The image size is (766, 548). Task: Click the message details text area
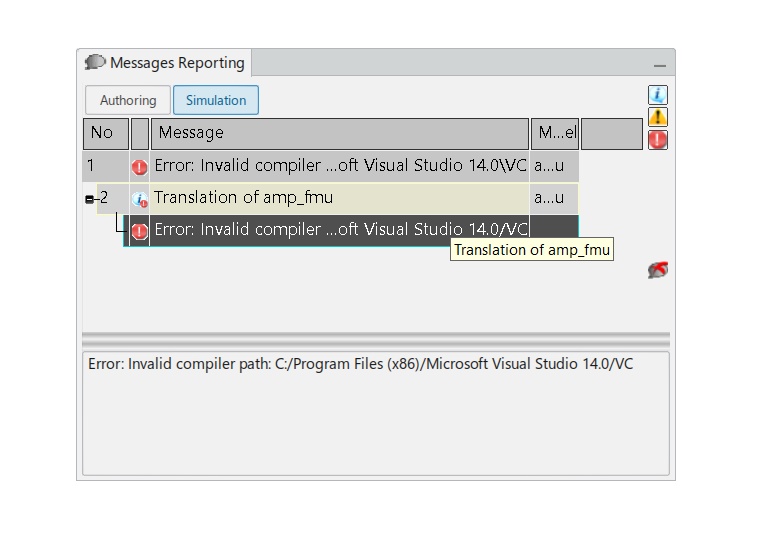375,420
